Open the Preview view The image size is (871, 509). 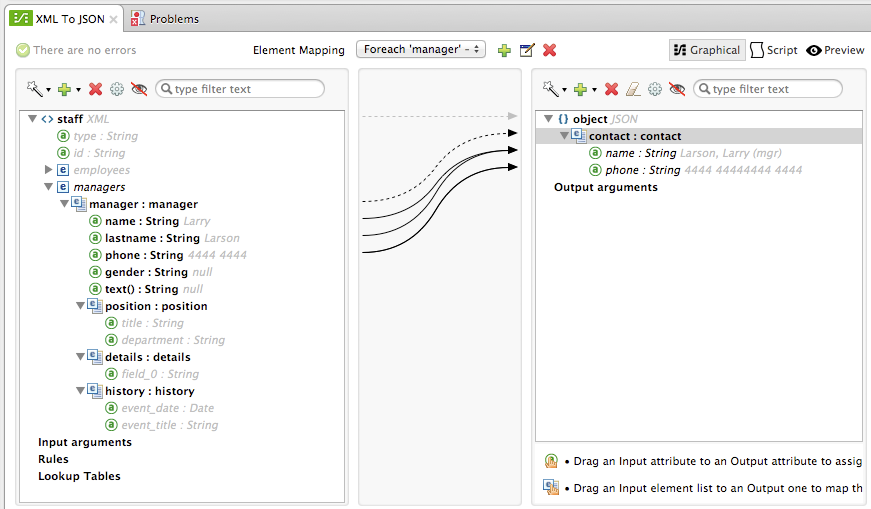[x=835, y=50]
